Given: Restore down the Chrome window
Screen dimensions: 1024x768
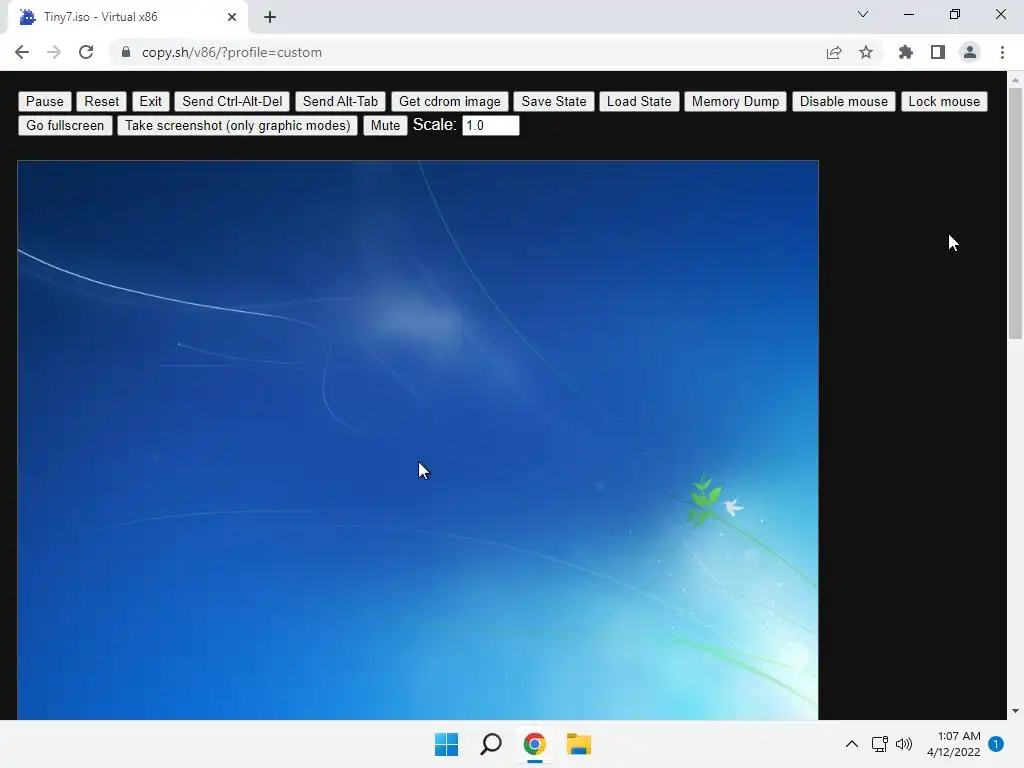Looking at the screenshot, I should 955,14.
